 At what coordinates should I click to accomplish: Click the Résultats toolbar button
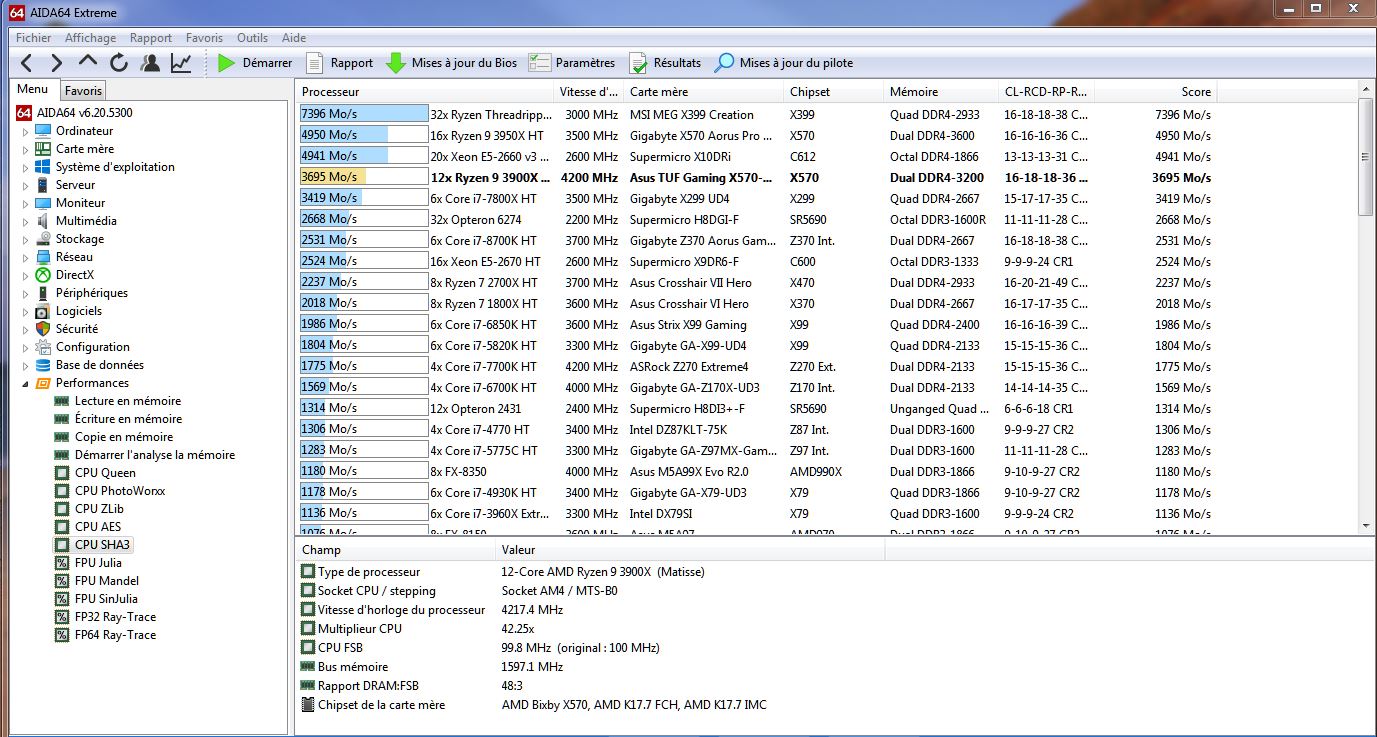pyautogui.click(x=665, y=63)
